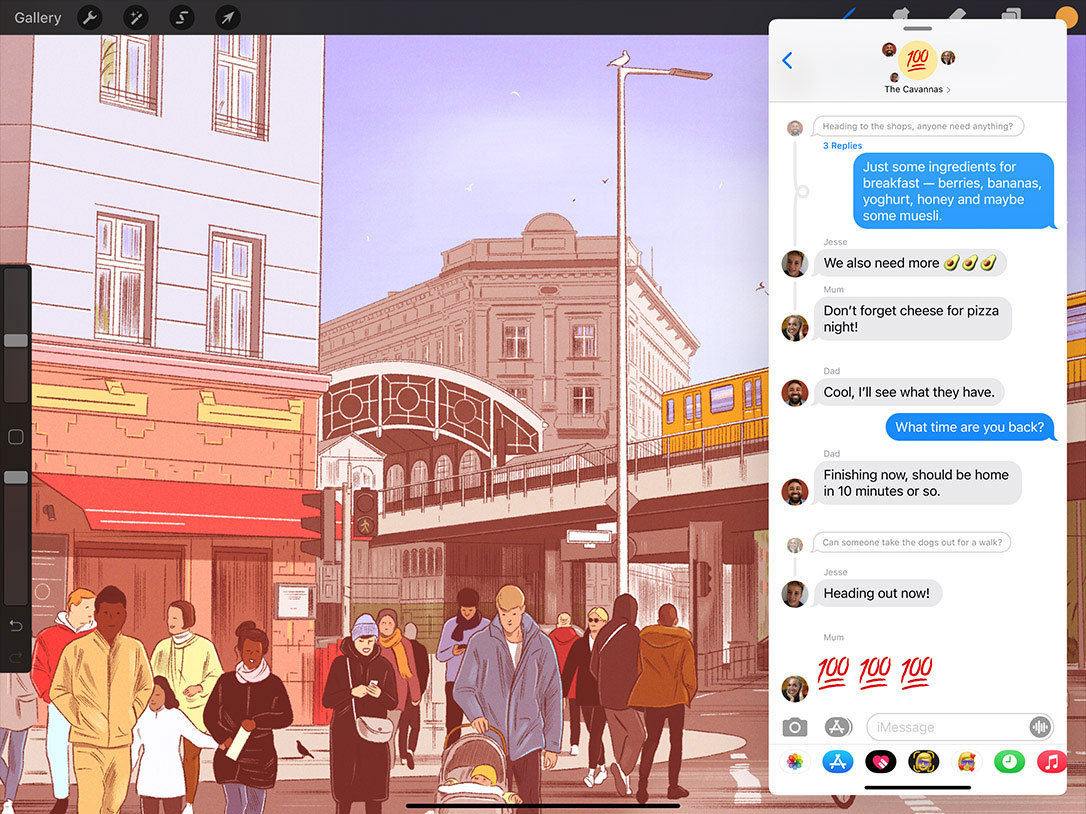Tap Jesse's avatar beside 'Heading out now!'
The image size is (1086, 814).
794,594
